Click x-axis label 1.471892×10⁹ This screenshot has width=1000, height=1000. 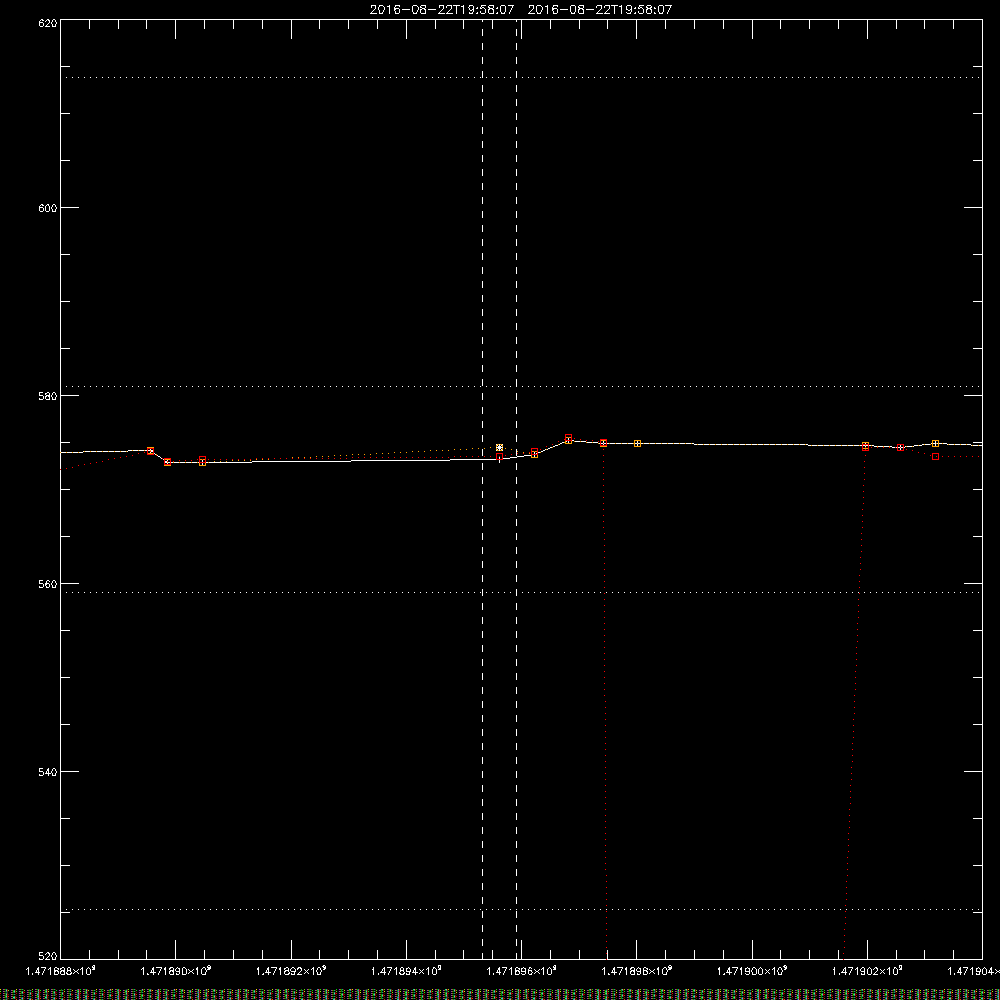pos(291,971)
